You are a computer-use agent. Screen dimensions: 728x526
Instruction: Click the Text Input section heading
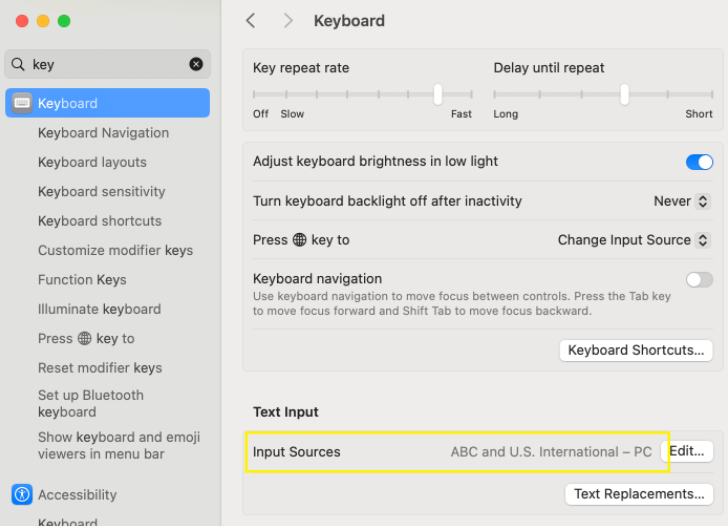[286, 412]
